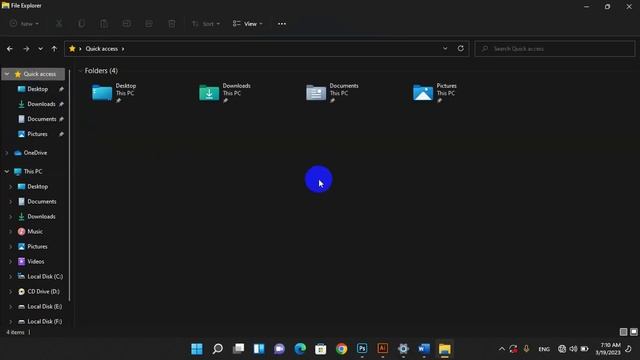Collapse the Folders (4) group
This screenshot has width=640, height=360.
pos(80,71)
